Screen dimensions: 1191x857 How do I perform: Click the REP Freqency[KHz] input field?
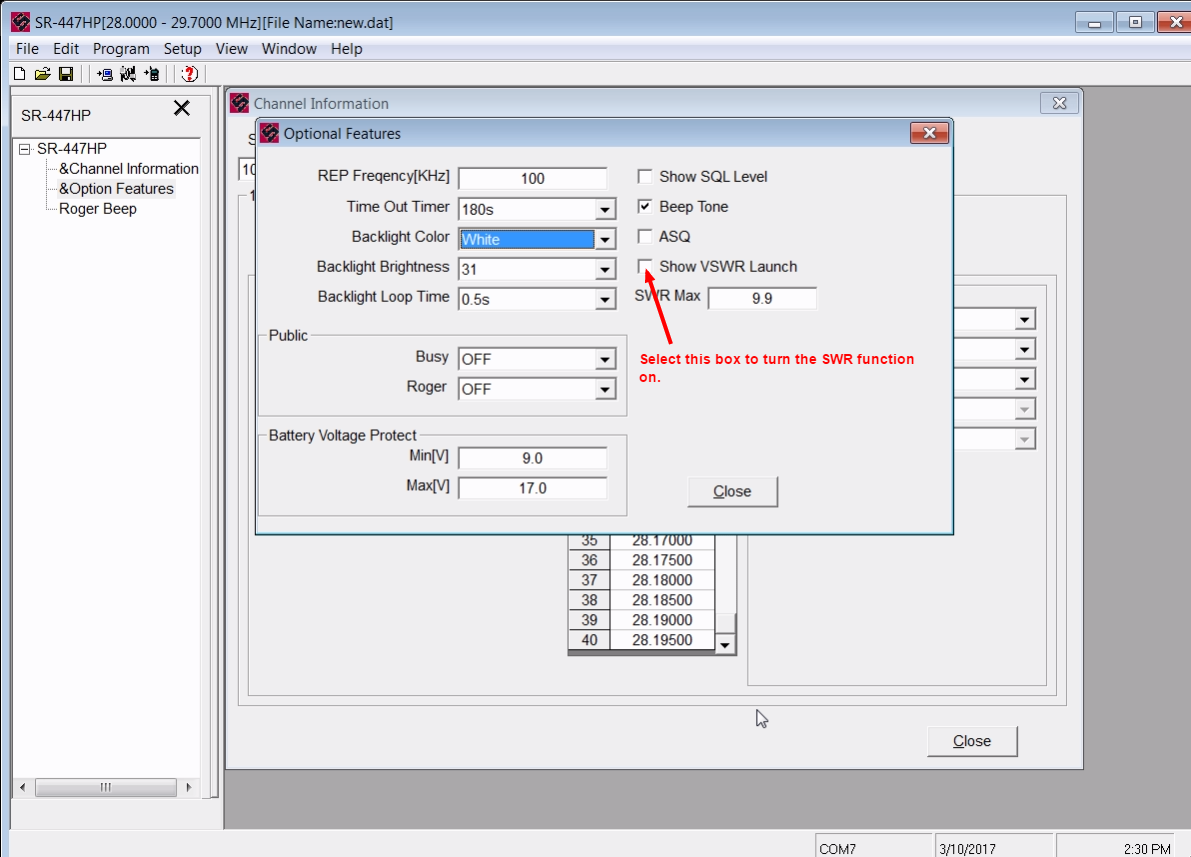pos(532,178)
